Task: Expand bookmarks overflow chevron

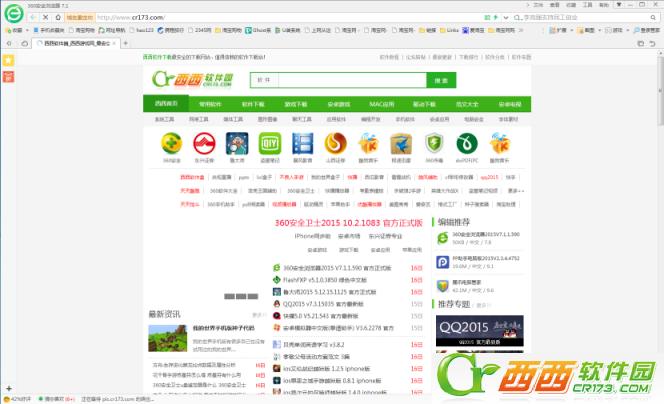Action: [521, 30]
